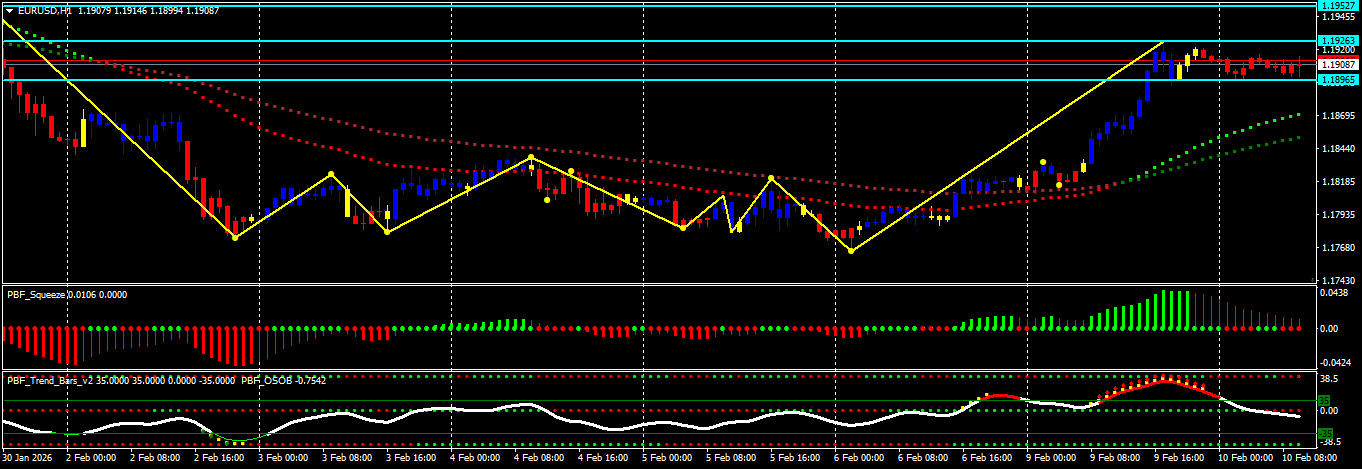Image resolution: width=1362 pixels, height=469 pixels.
Task: Click the 0.0438 Squeeze scale value
Action: click(x=1336, y=292)
